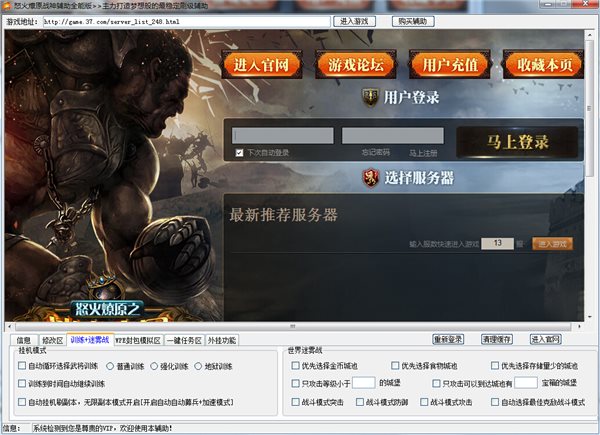Click the 购买辅助 button
This screenshot has height=435, width=600.
pos(413,21)
